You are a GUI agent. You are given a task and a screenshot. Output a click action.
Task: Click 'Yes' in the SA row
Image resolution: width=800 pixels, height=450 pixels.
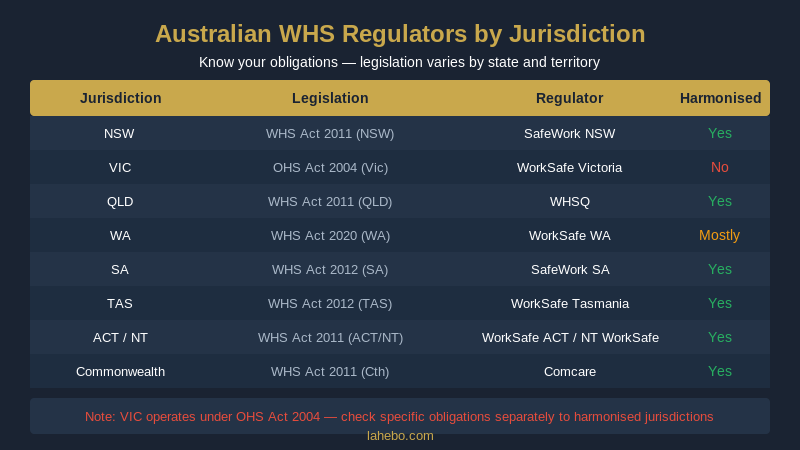click(720, 269)
